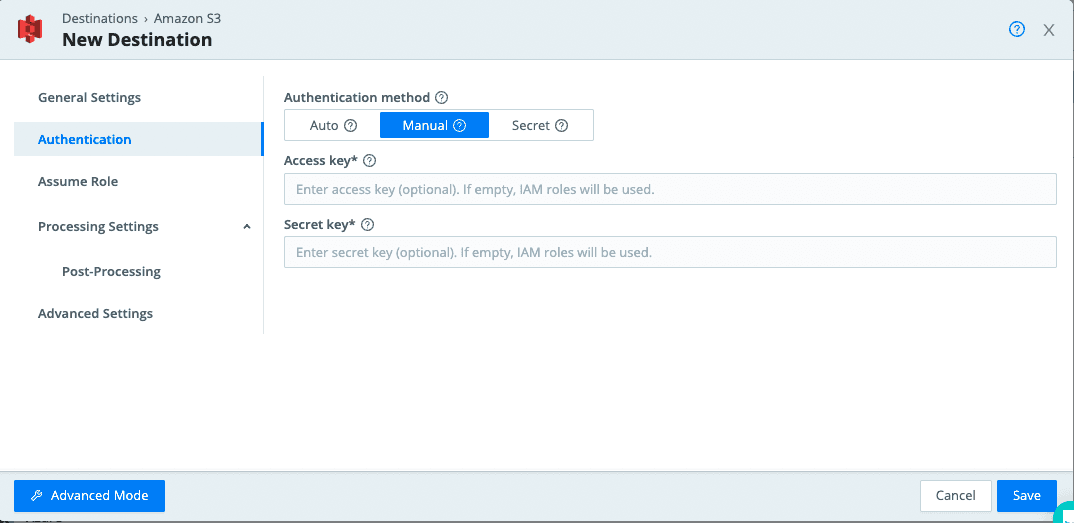Open Post-Processing sub-section
Viewport: 1074px width, 523px height.
click(111, 272)
